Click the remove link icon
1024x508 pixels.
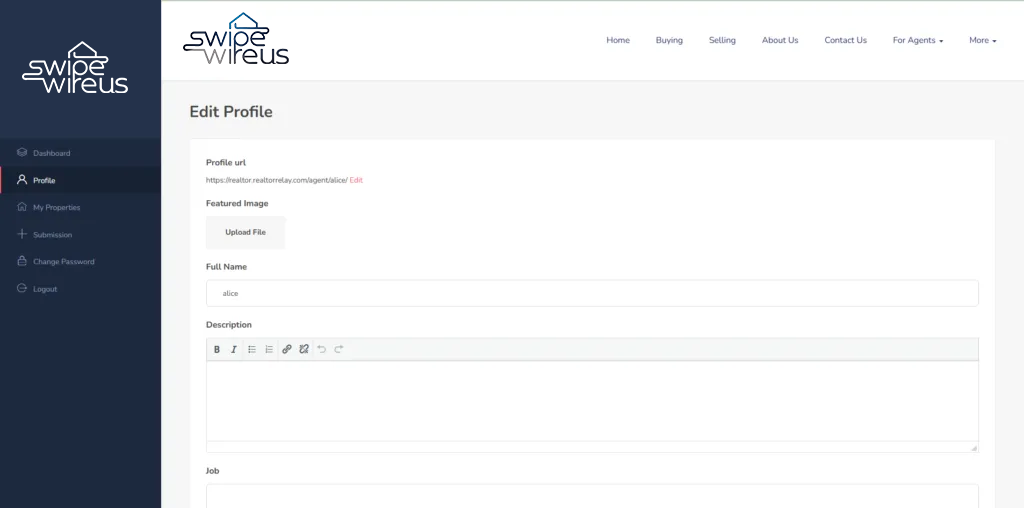(x=304, y=349)
